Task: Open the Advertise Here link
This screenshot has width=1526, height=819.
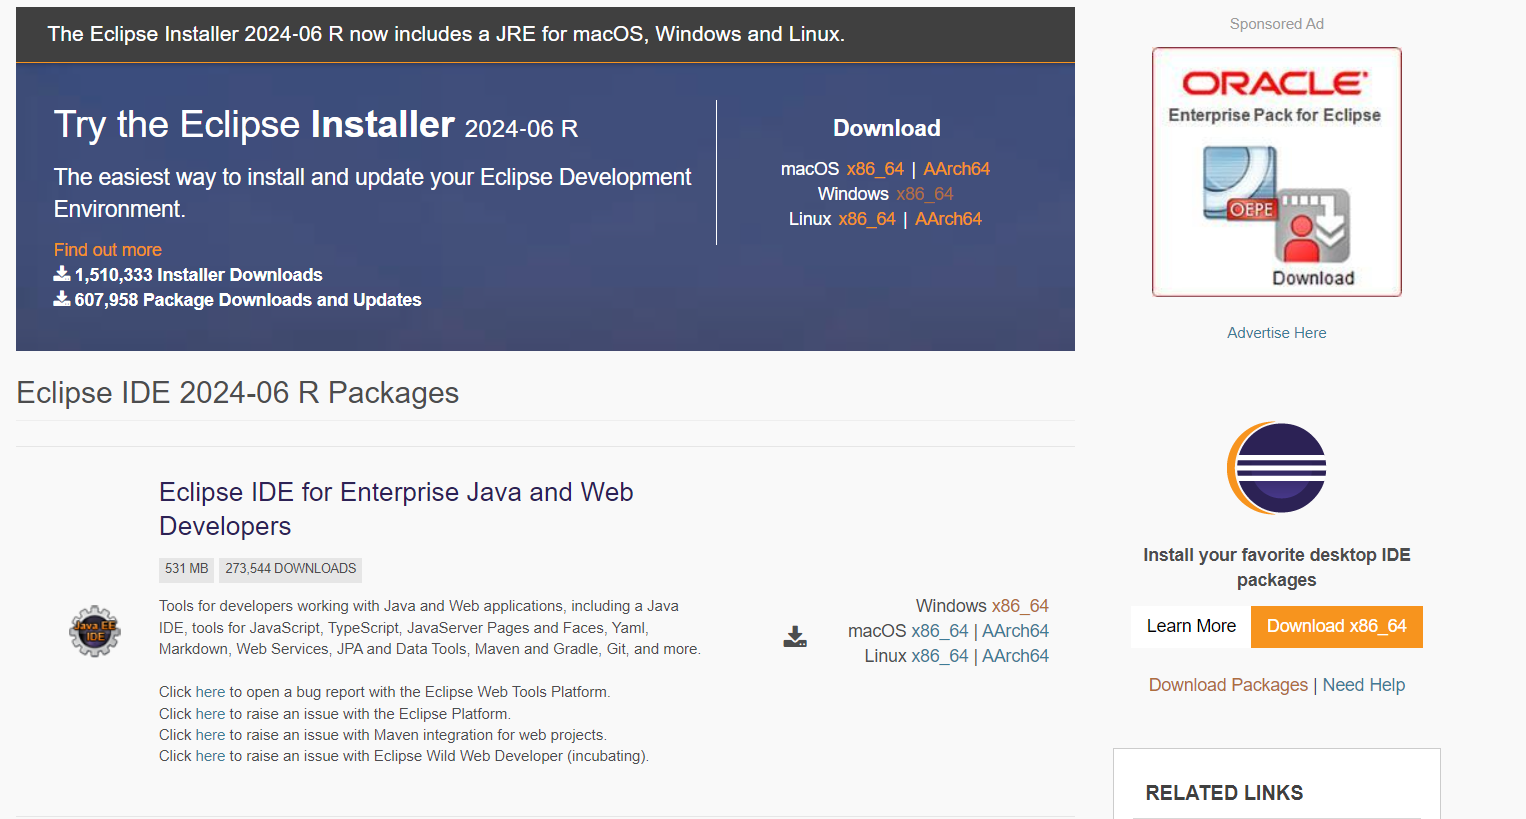Action: tap(1277, 333)
